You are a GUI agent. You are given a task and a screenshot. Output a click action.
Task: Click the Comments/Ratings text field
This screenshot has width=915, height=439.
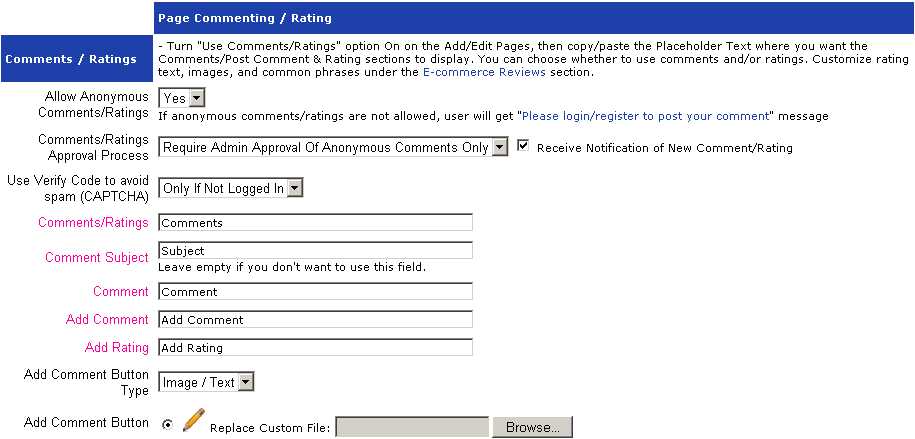click(x=316, y=222)
